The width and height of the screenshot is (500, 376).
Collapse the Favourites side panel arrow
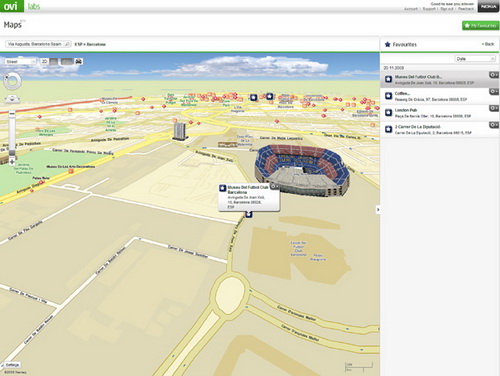378,209
